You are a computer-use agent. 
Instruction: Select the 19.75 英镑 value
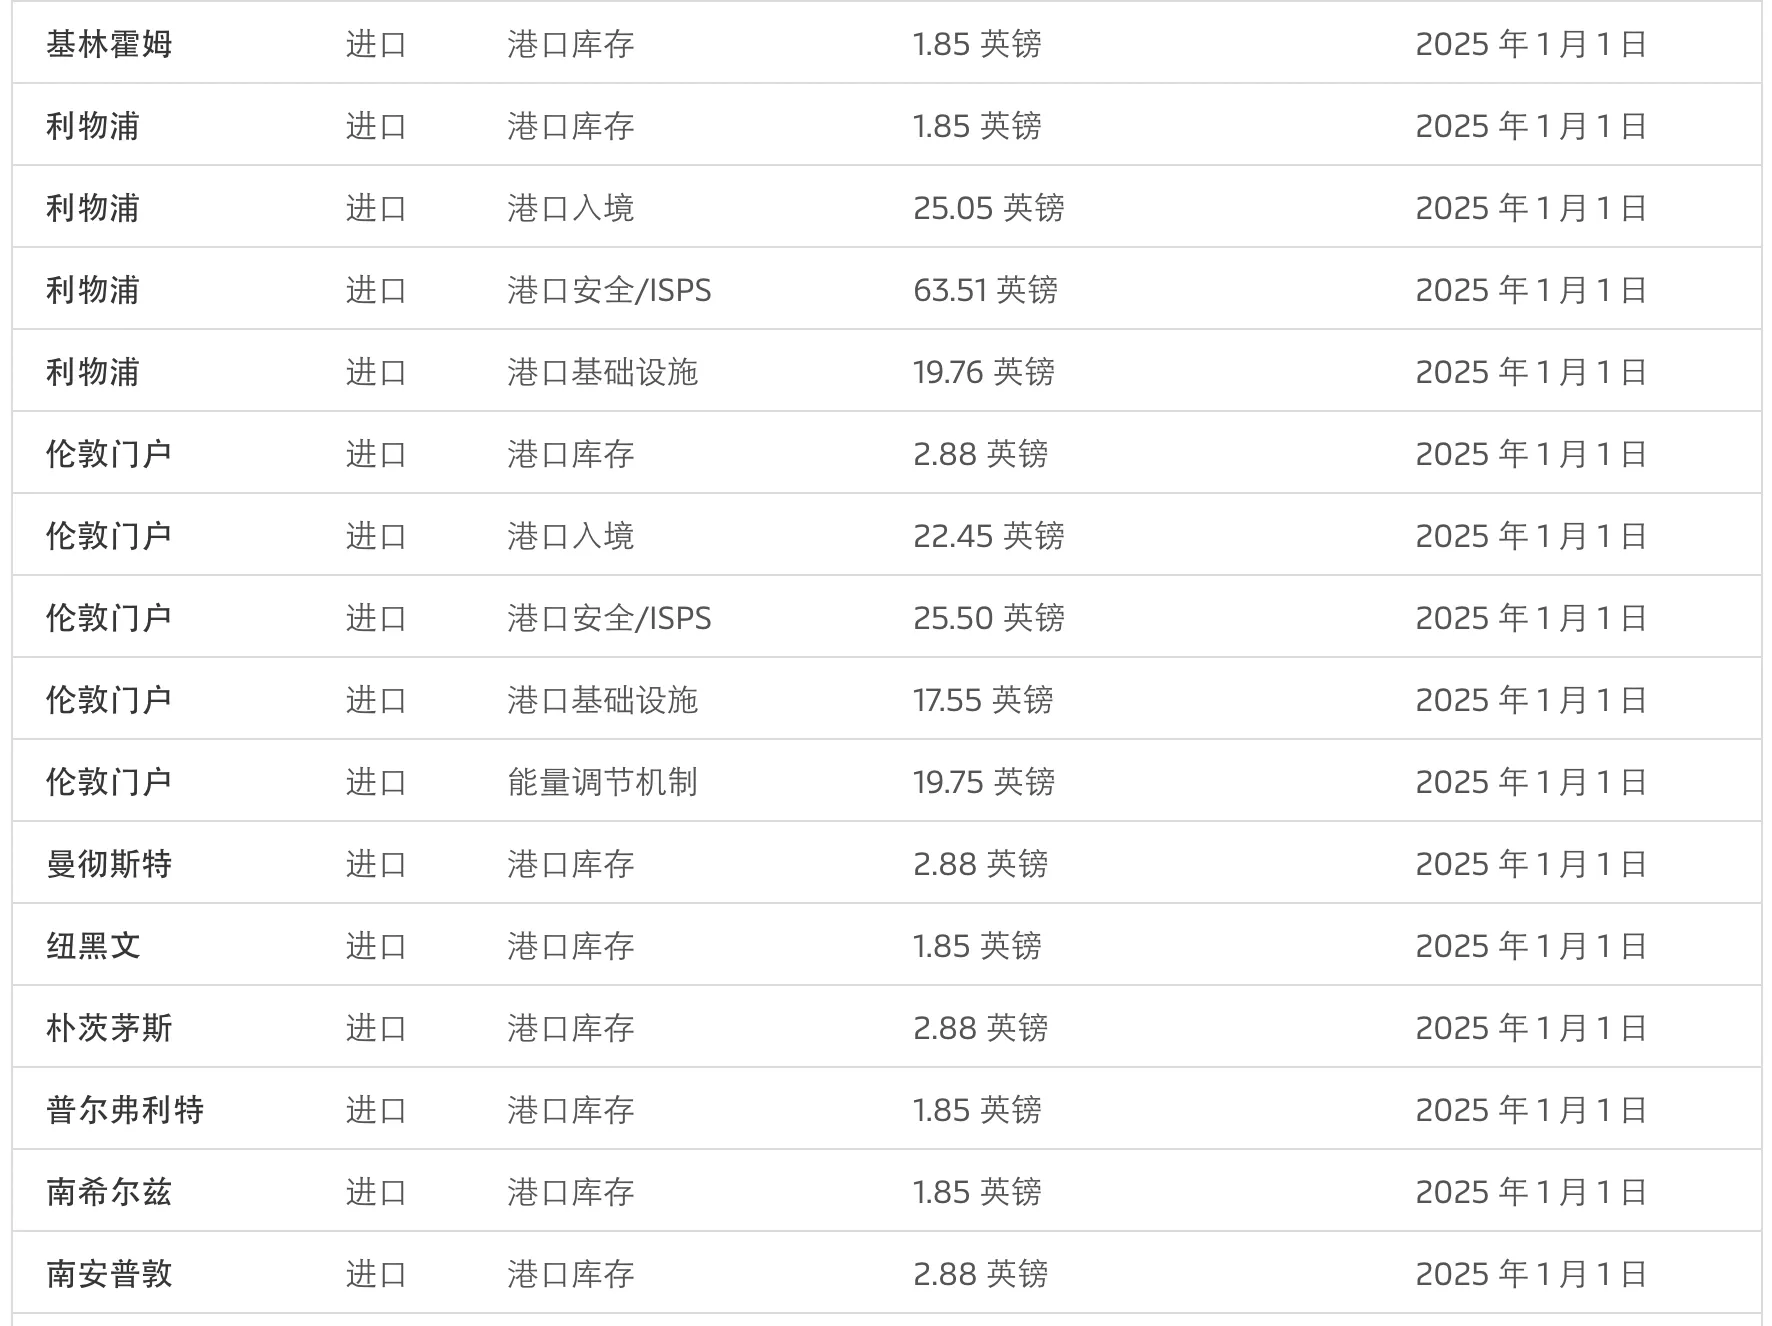click(984, 782)
